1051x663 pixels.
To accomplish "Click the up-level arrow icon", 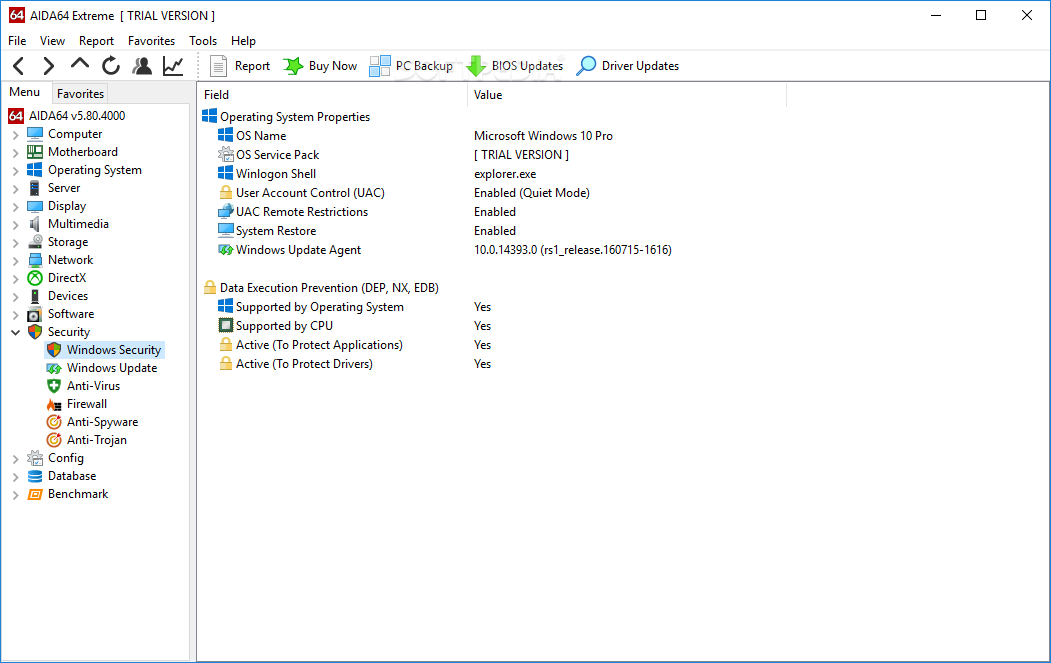I will click(80, 64).
